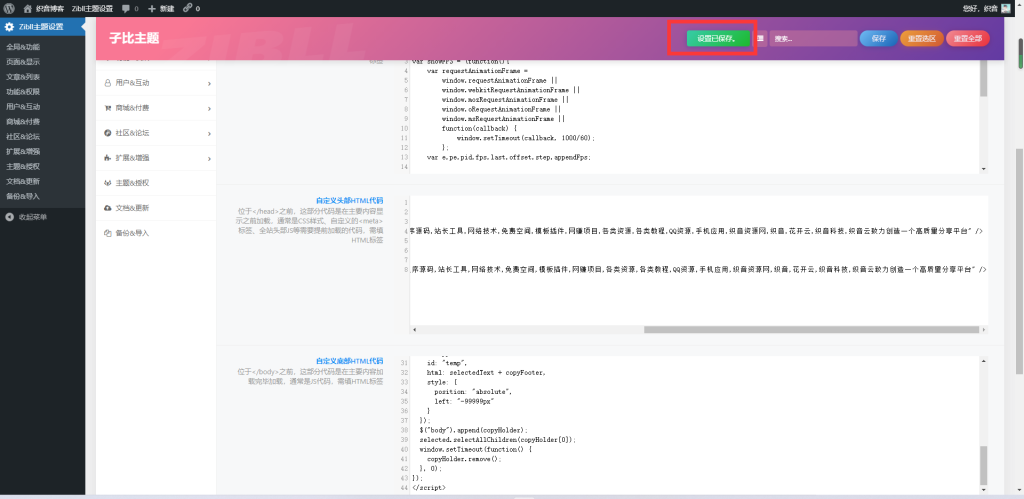Click the copy icon of 备份&导入 in the options panel
The height and width of the screenshot is (499, 1024).
click(x=108, y=233)
